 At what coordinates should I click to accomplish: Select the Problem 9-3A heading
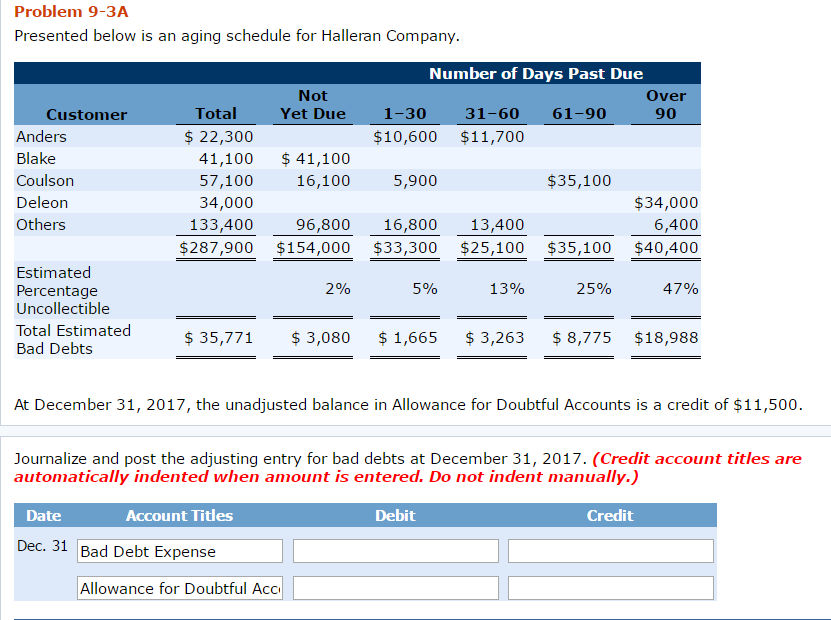coord(56,12)
